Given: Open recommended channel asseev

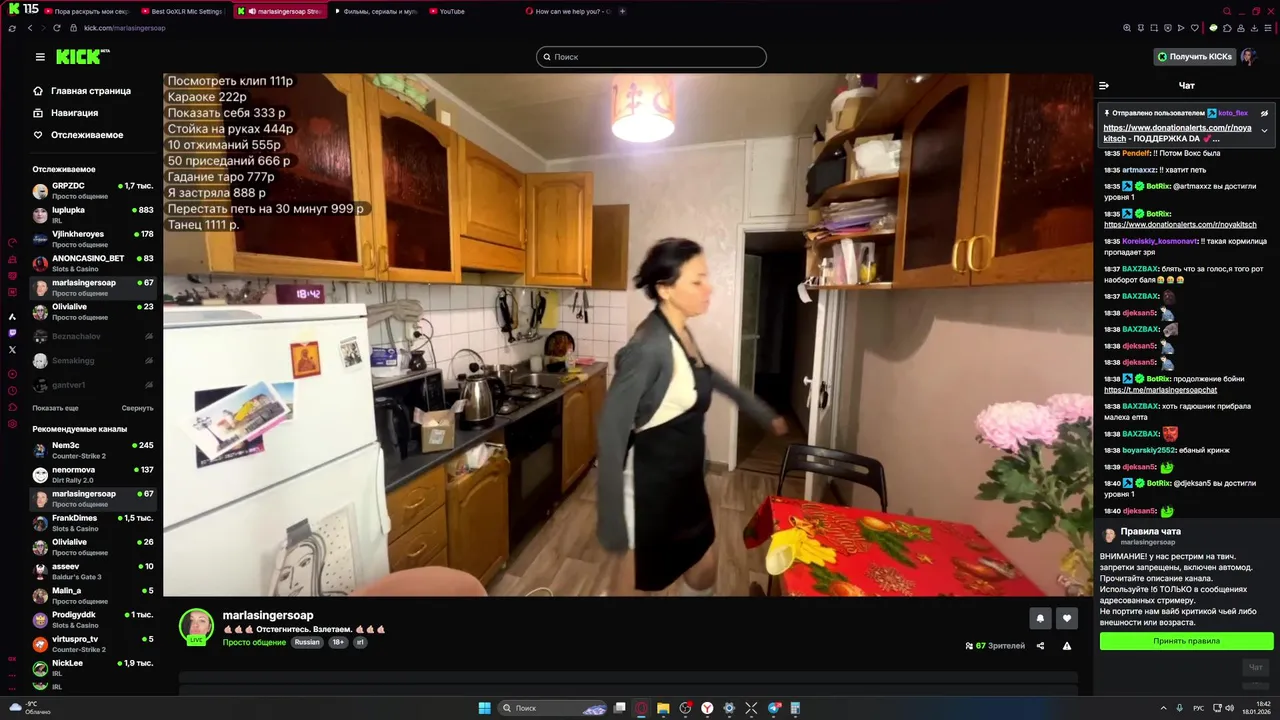Looking at the screenshot, I should pyautogui.click(x=92, y=571).
